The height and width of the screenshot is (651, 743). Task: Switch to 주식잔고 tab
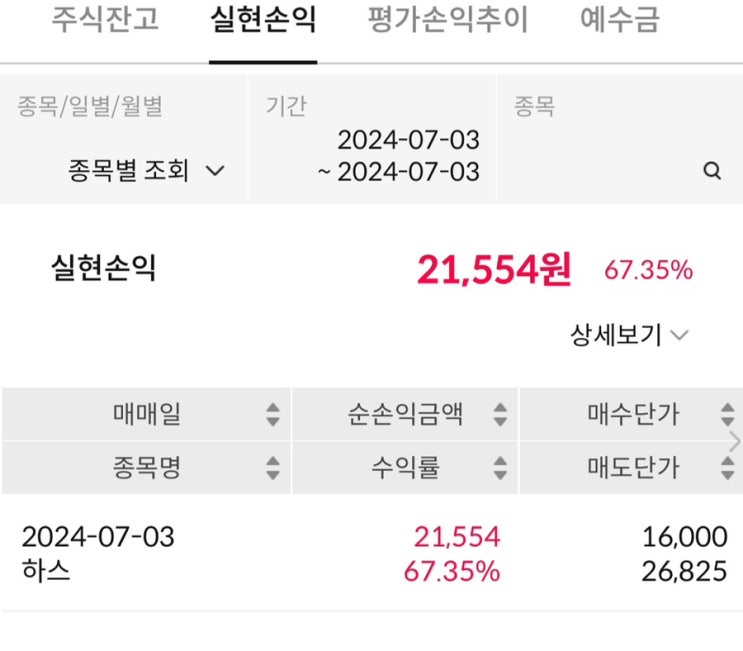click(x=105, y=20)
